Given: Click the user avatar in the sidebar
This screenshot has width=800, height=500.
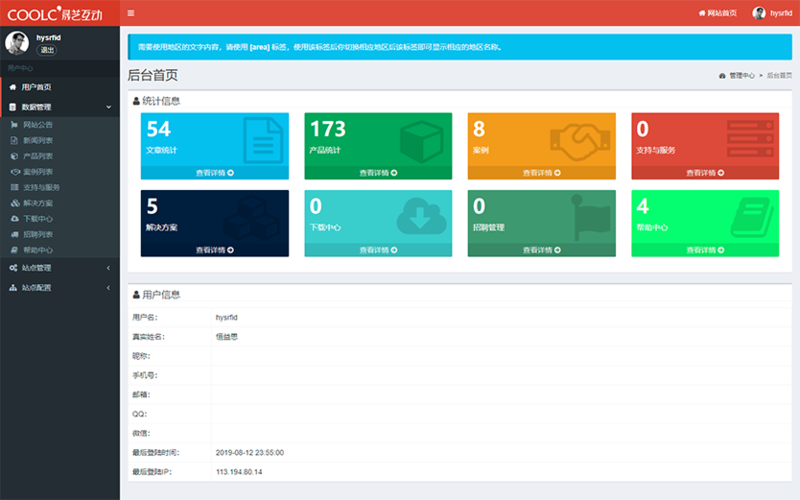Looking at the screenshot, I should pos(16,42).
